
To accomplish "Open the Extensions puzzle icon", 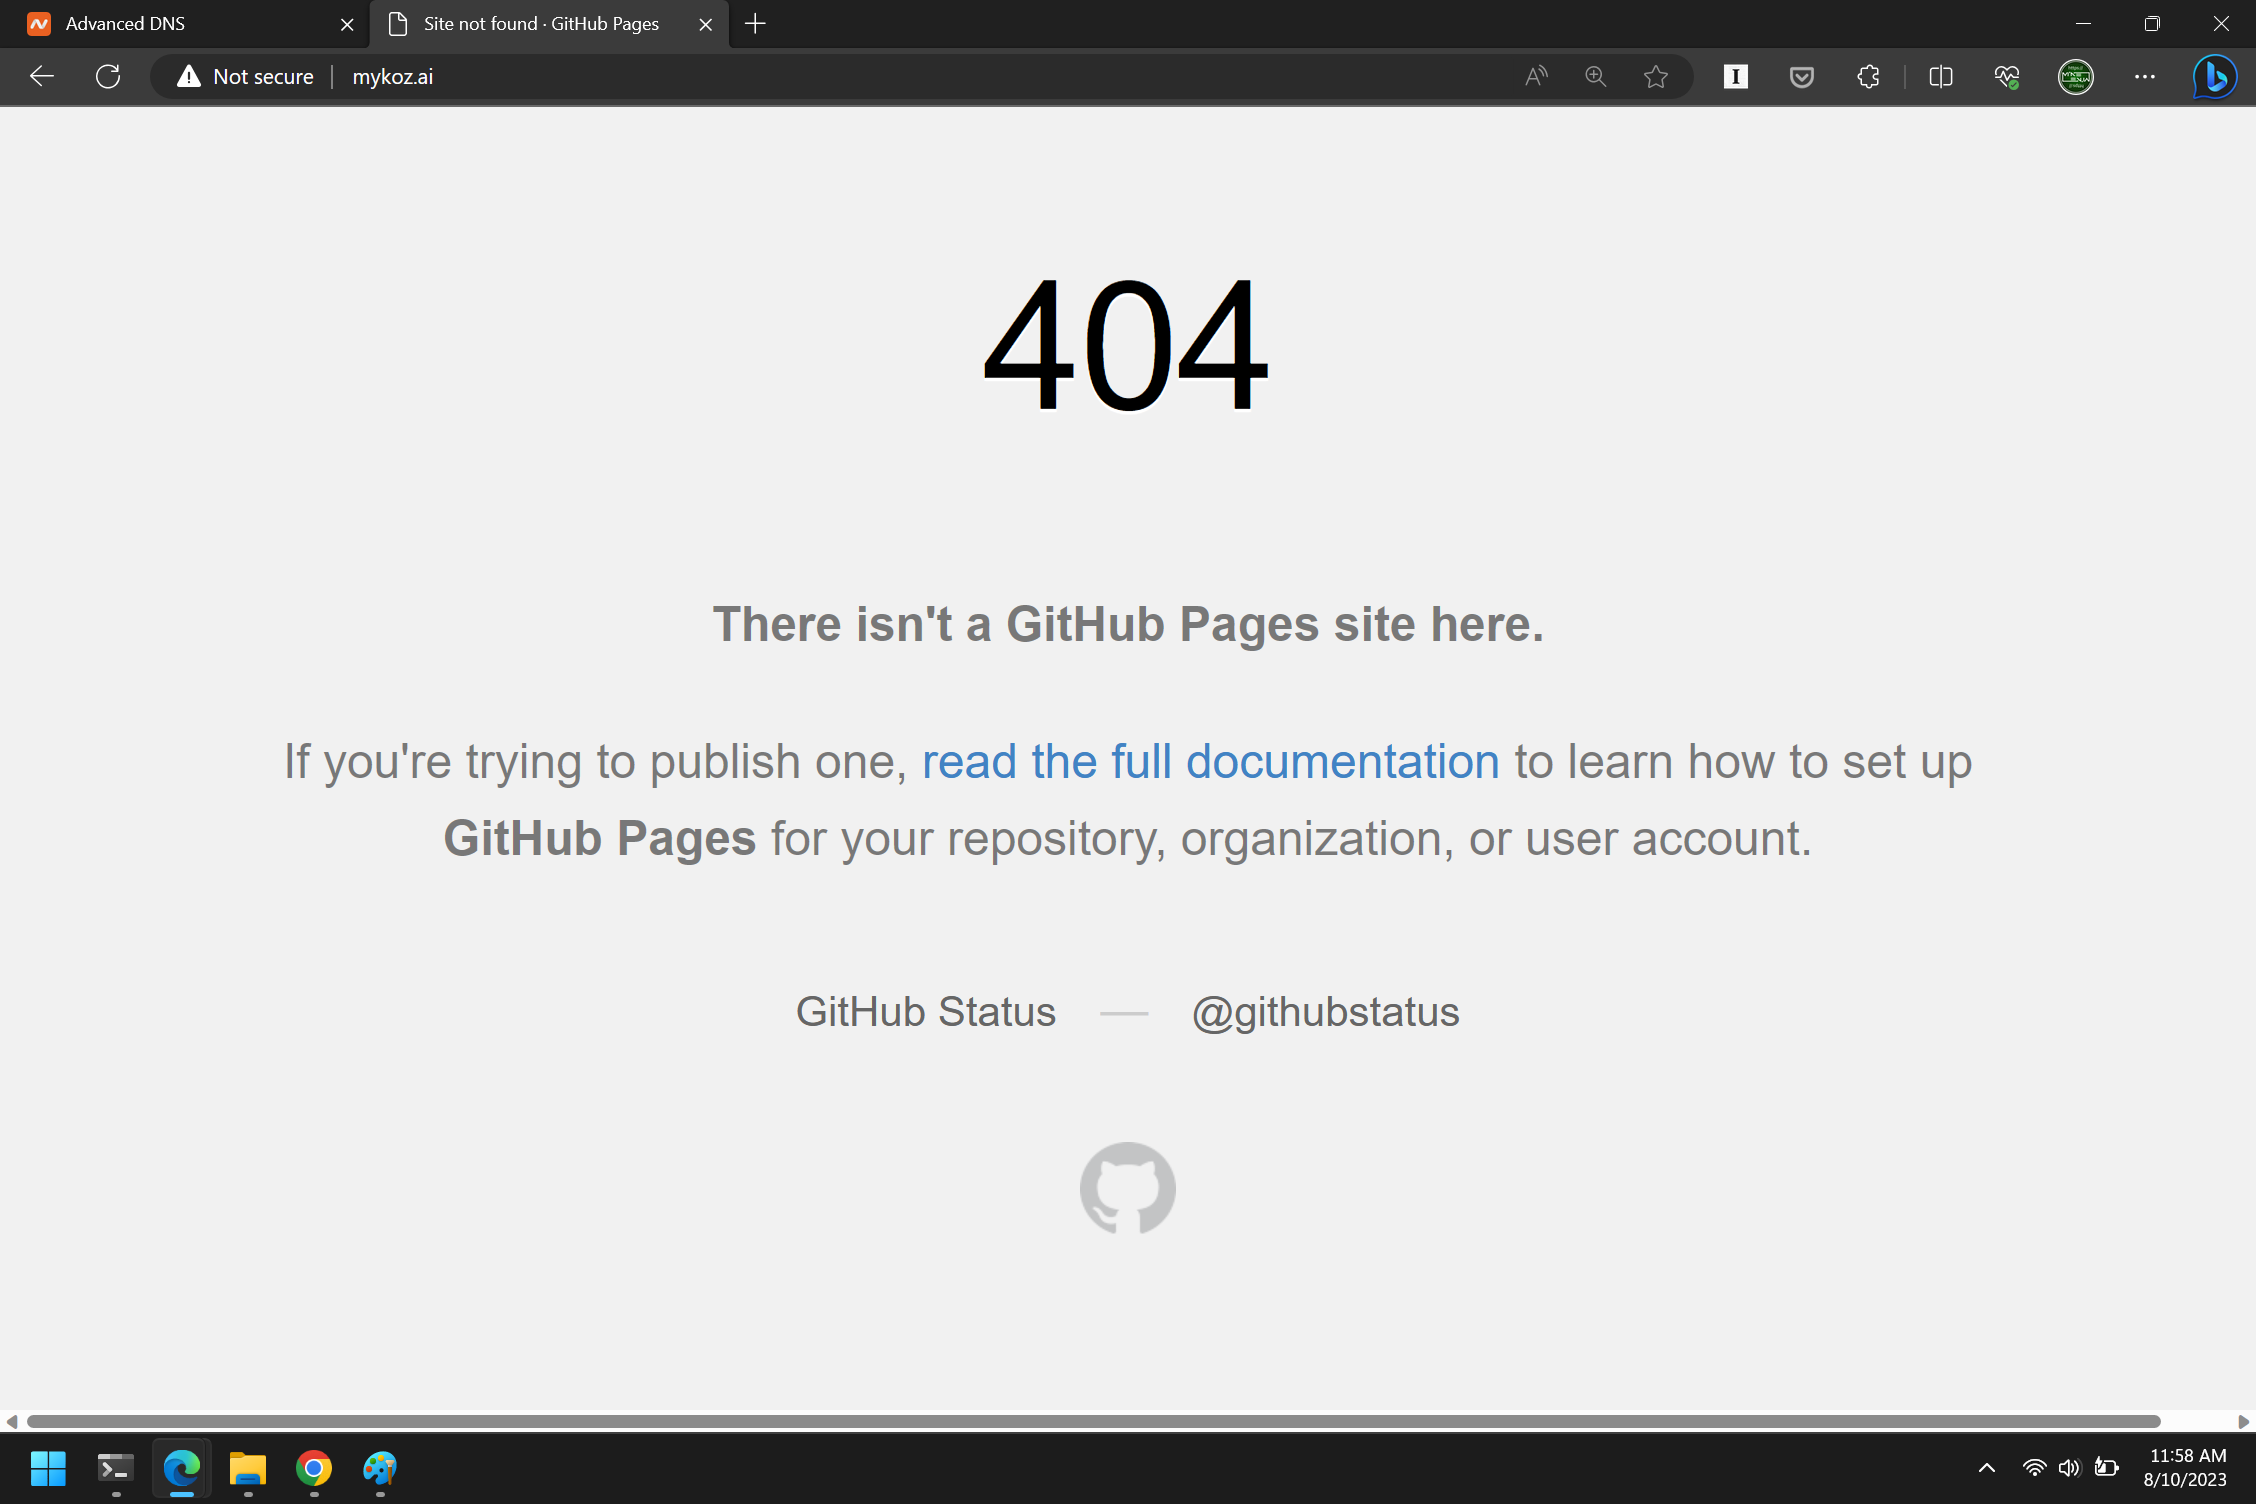I will click(x=1868, y=76).
